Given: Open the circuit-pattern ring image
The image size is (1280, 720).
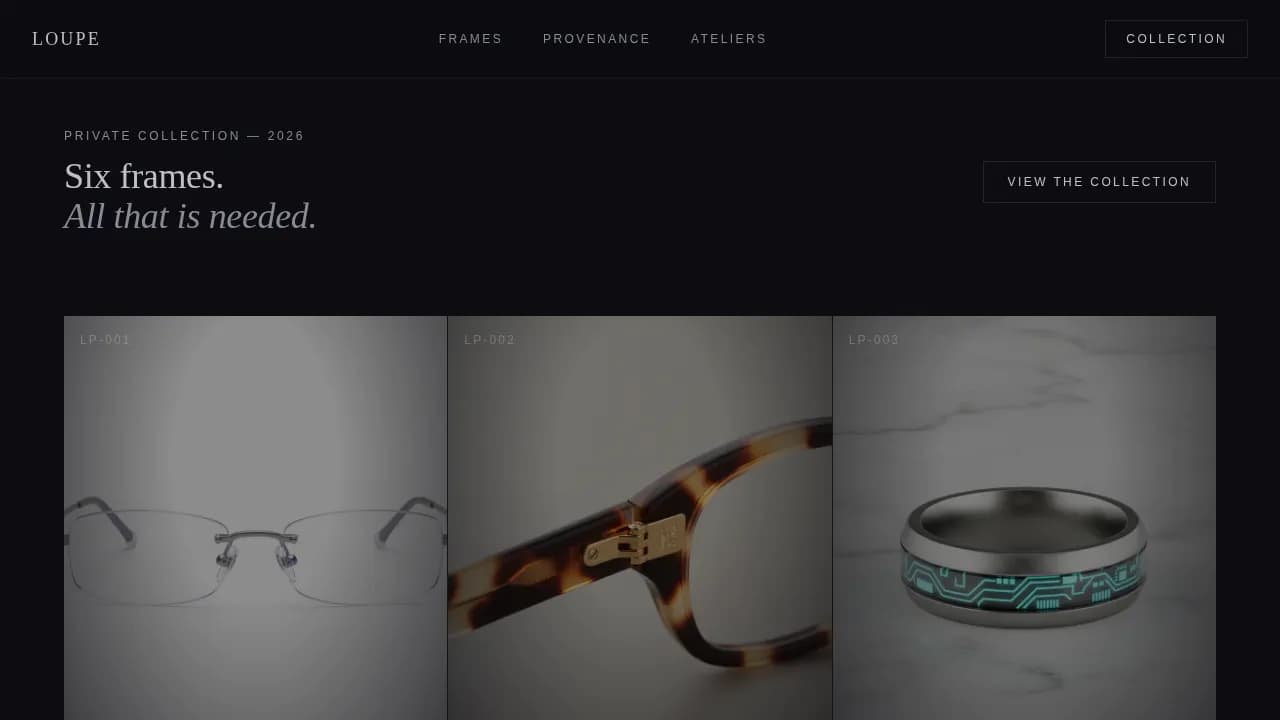Looking at the screenshot, I should point(1024,518).
